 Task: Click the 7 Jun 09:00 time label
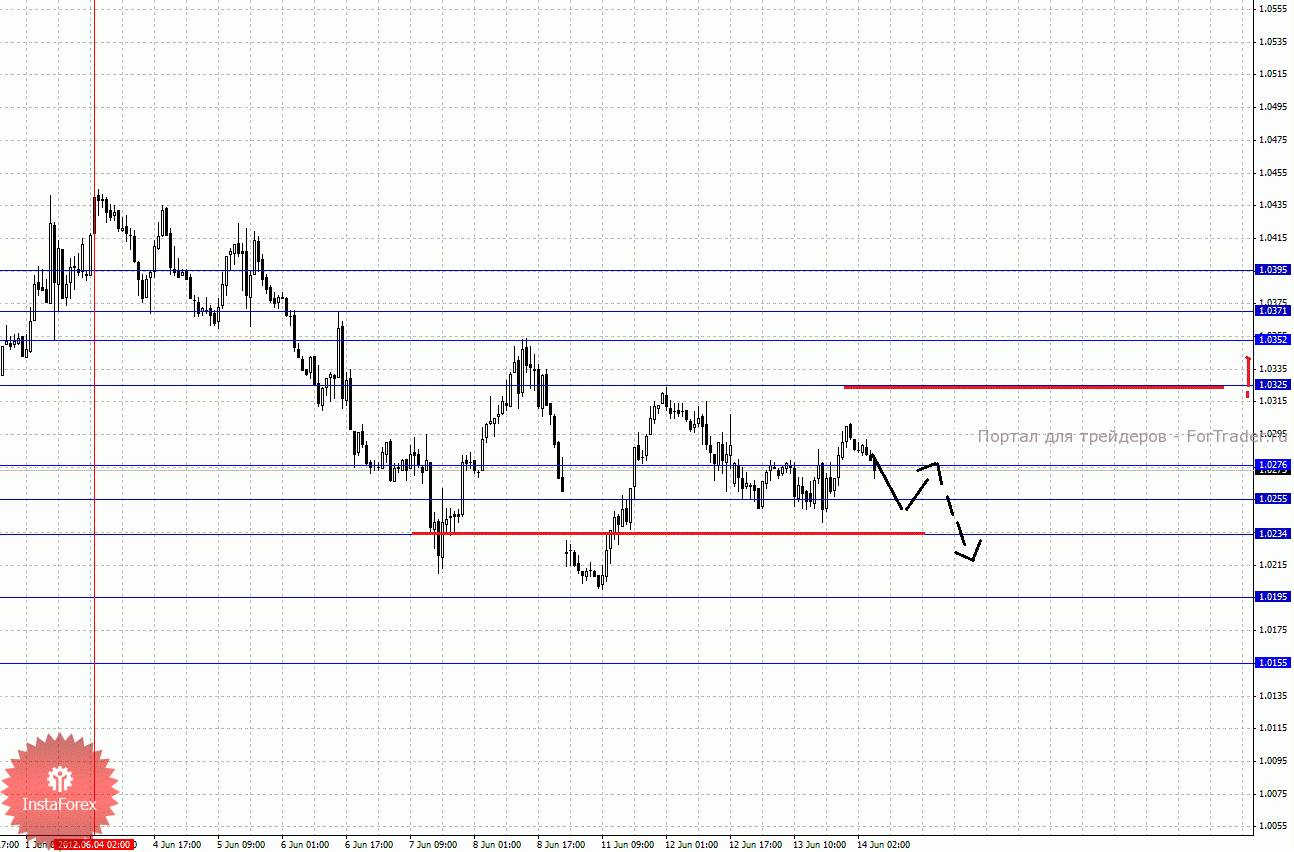tap(433, 845)
